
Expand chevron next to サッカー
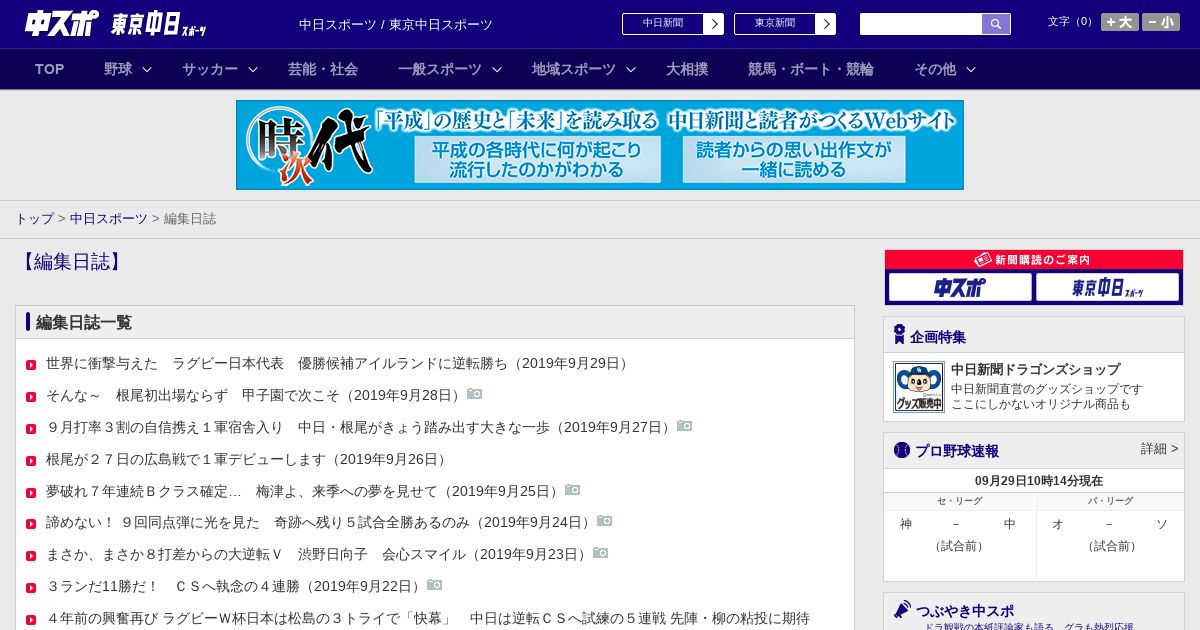(253, 69)
